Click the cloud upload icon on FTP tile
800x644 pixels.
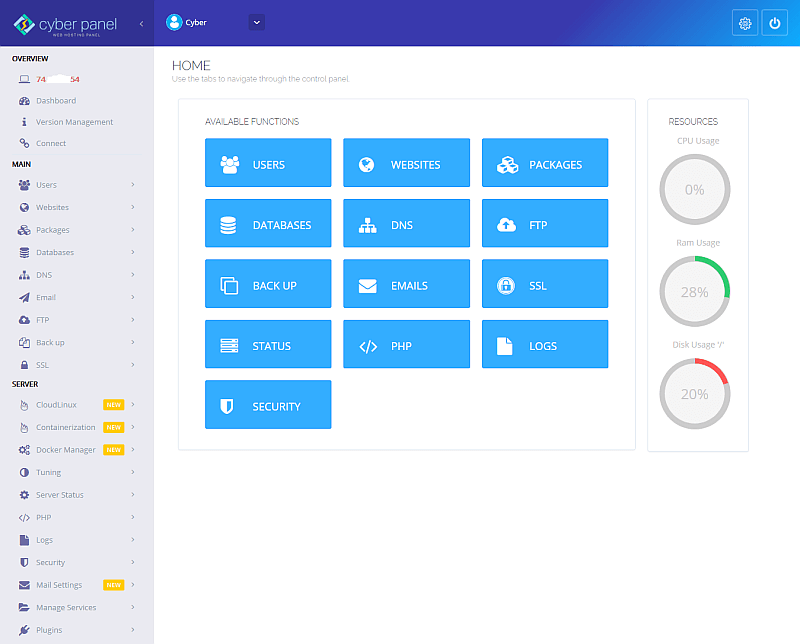click(506, 225)
